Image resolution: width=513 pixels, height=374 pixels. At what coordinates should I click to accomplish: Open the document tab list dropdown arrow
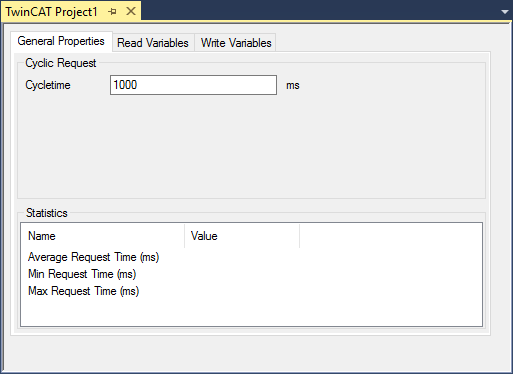pyautogui.click(x=505, y=12)
